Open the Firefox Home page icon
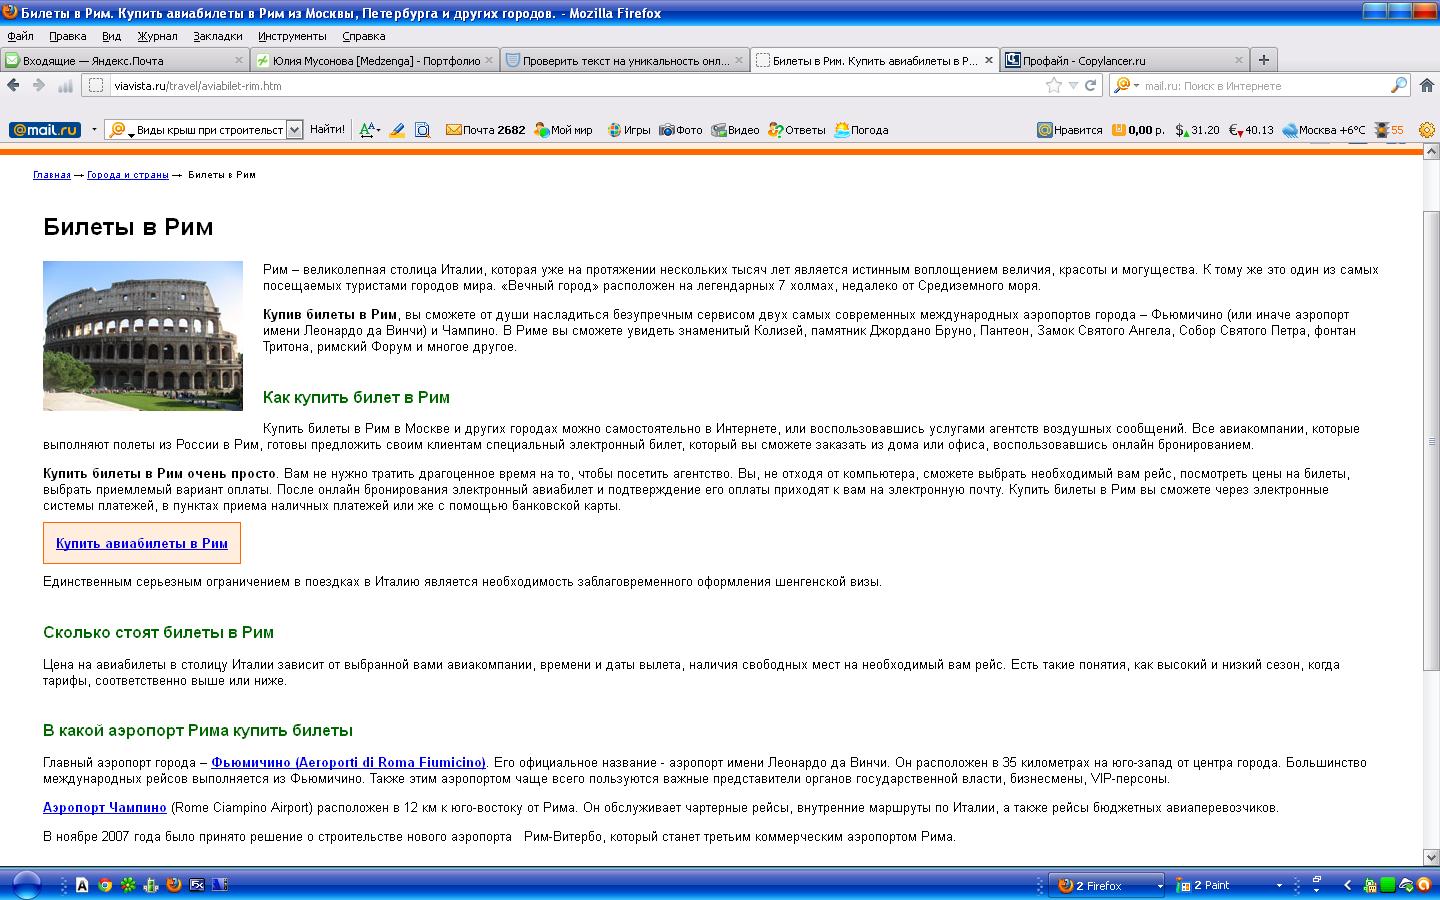Viewport: 1440px width, 900px height. pyautogui.click(x=1428, y=85)
